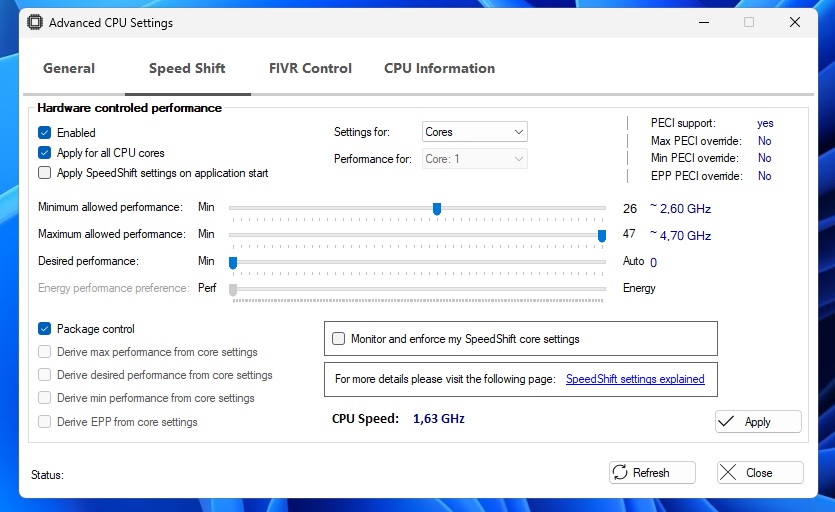Click the Minimum allowed performance slider handle
Screen dimensions: 835x512
(x=437, y=209)
